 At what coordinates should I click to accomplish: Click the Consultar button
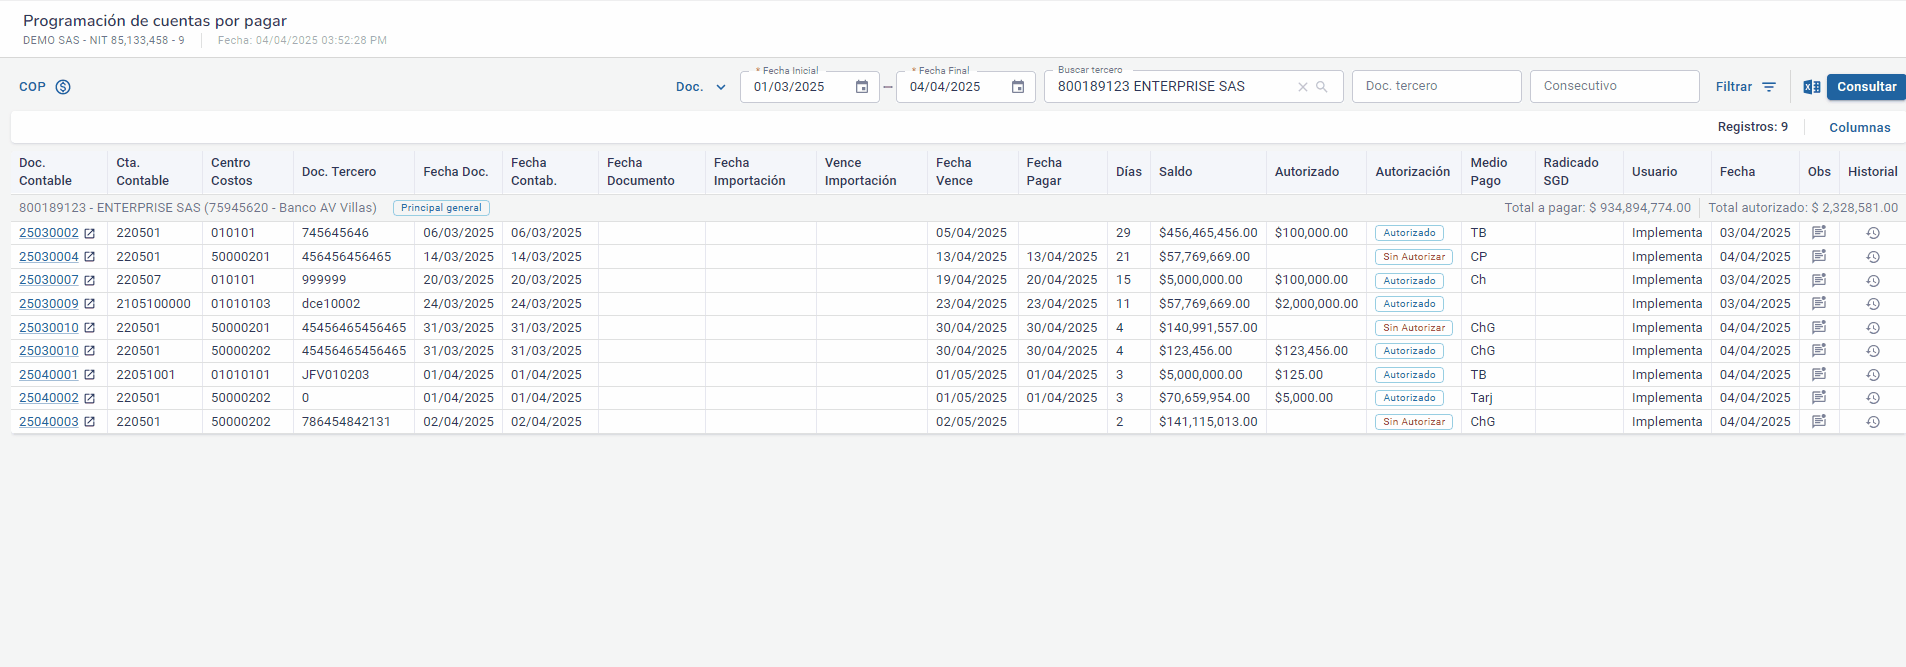(1866, 87)
